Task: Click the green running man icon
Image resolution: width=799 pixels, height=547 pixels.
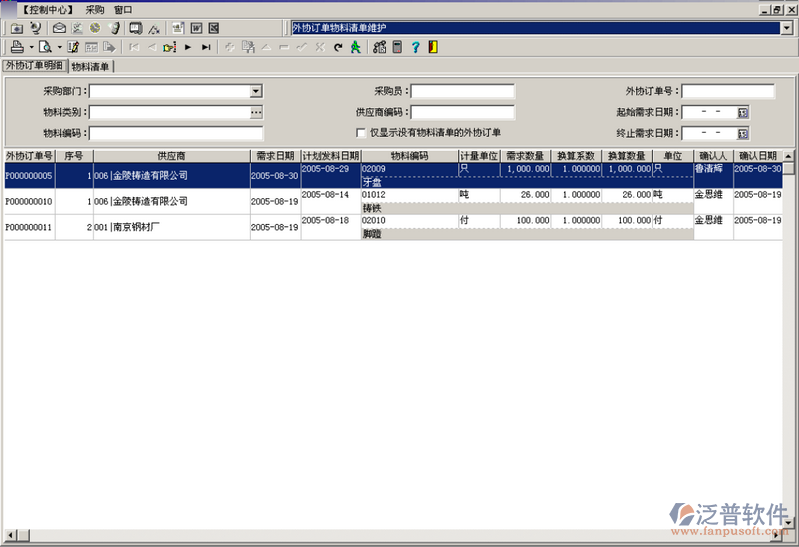Action: (x=355, y=47)
